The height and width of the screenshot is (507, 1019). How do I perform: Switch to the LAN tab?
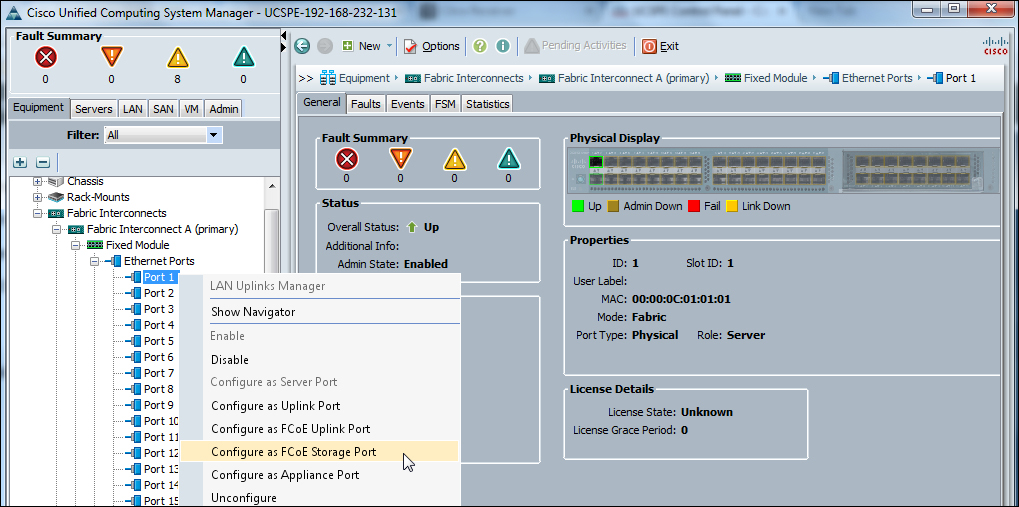(133, 109)
